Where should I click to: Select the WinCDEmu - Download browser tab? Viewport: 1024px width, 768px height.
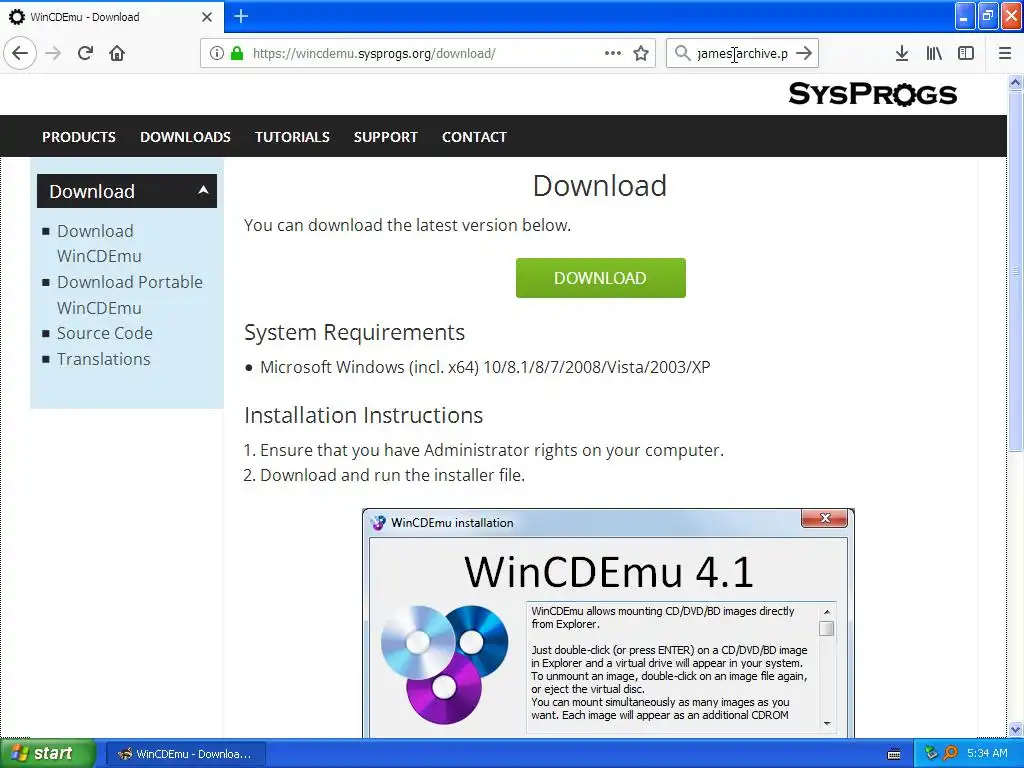[x=112, y=17]
